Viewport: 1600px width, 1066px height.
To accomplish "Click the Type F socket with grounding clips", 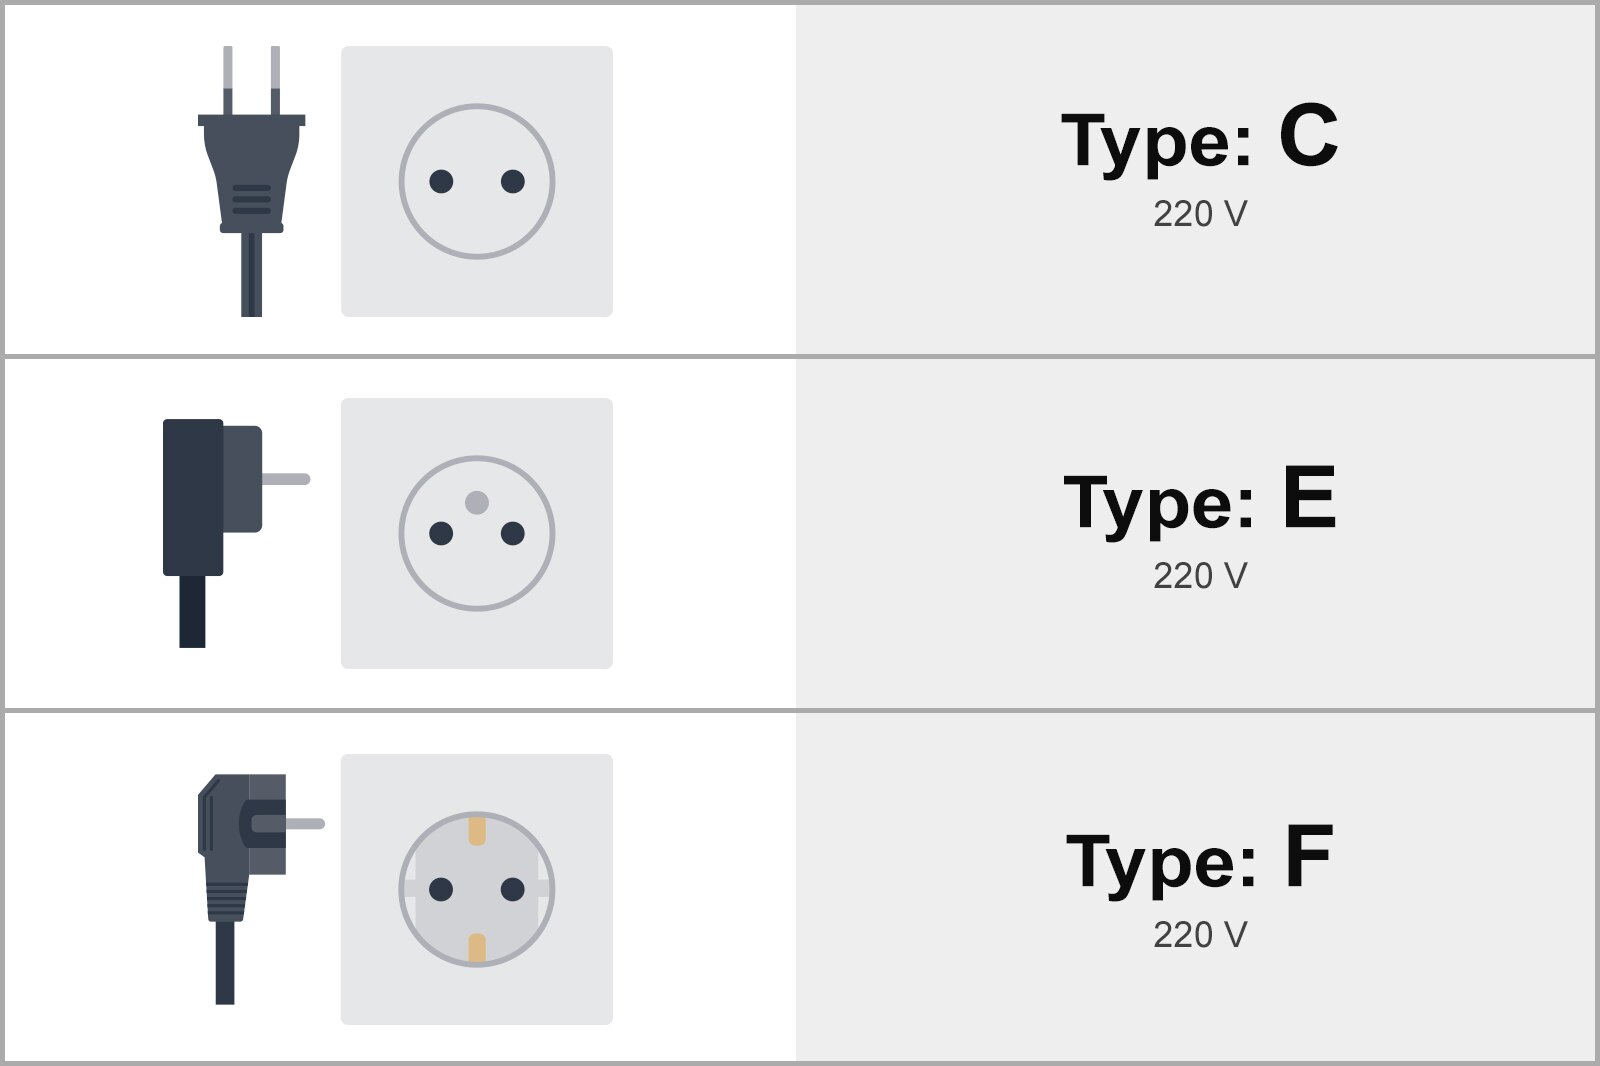I will [477, 889].
